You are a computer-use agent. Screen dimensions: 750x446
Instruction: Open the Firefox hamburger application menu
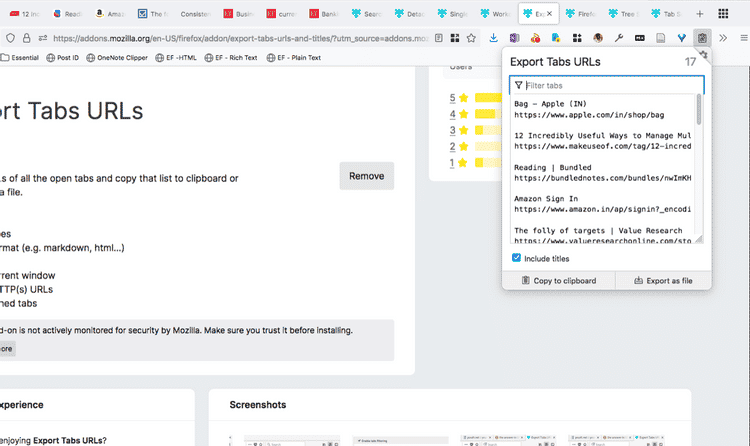[744, 38]
